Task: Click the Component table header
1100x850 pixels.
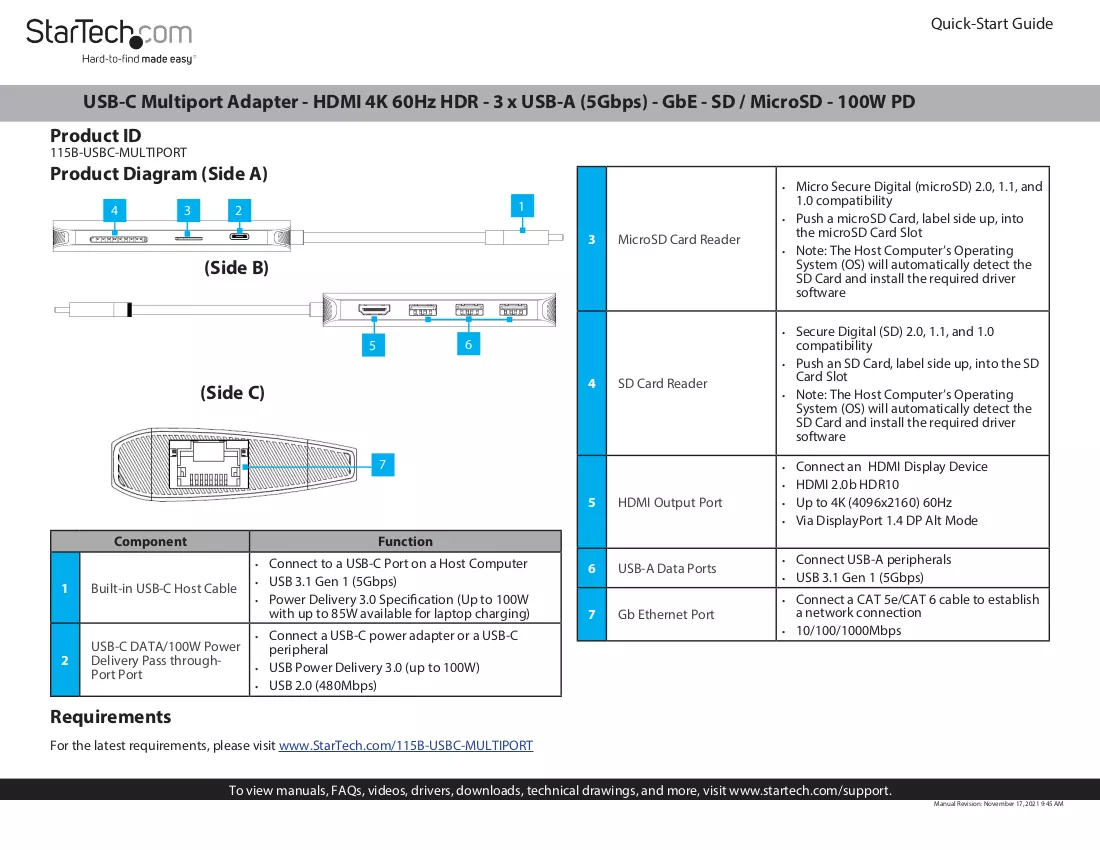Action: (150, 541)
